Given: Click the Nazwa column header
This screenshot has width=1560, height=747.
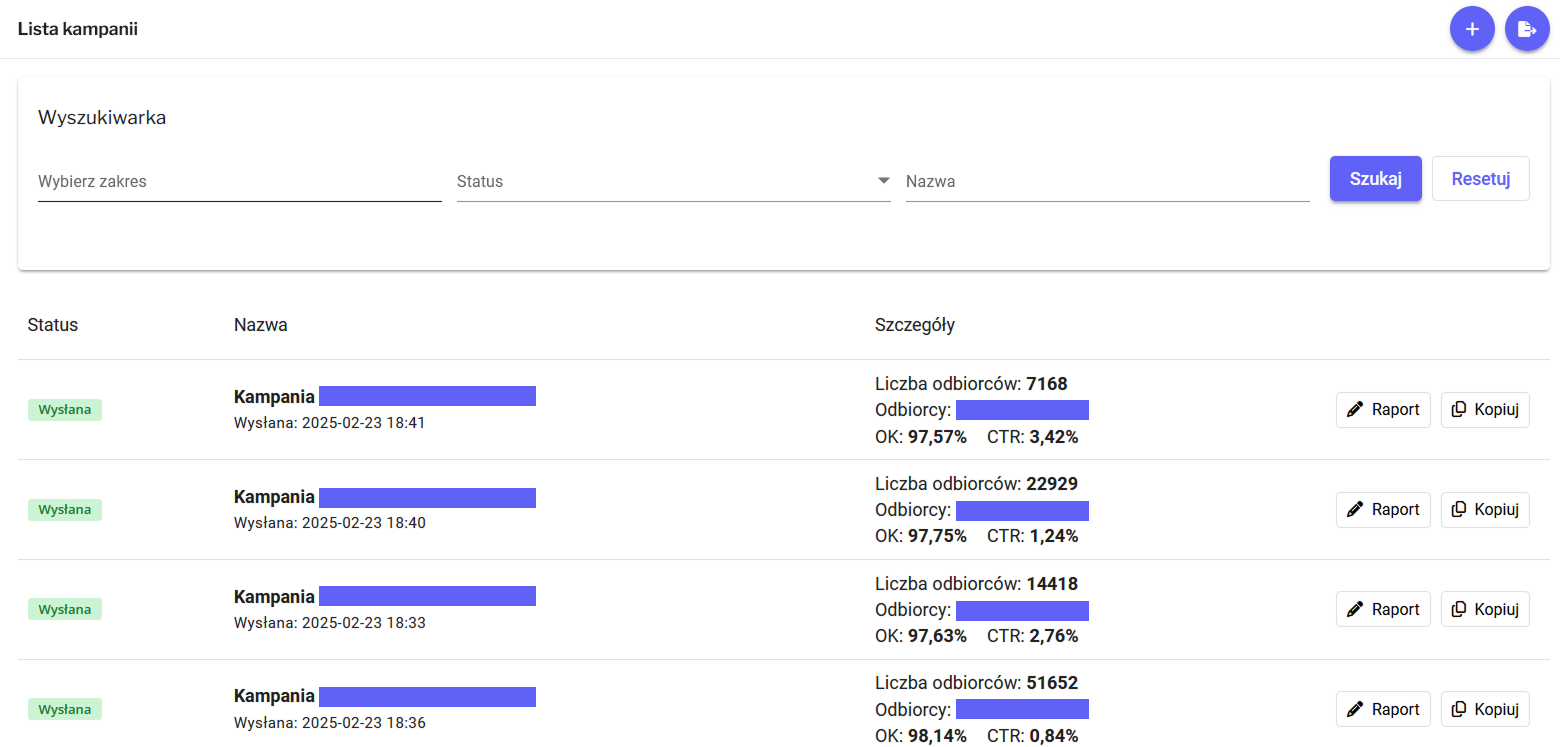Looking at the screenshot, I should coord(261,325).
